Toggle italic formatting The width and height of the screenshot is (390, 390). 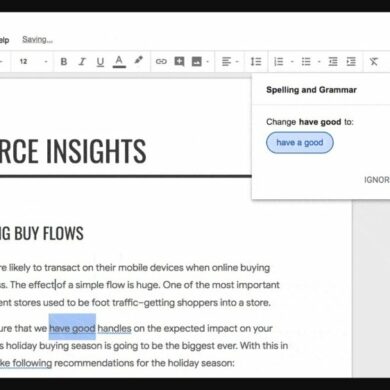click(82, 62)
